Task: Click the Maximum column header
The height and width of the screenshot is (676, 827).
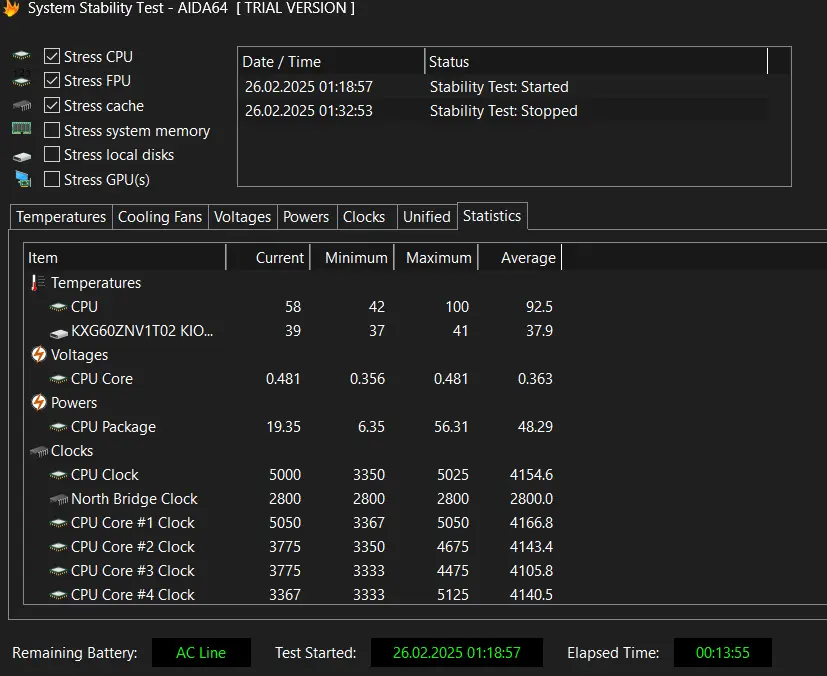Action: (x=436, y=257)
